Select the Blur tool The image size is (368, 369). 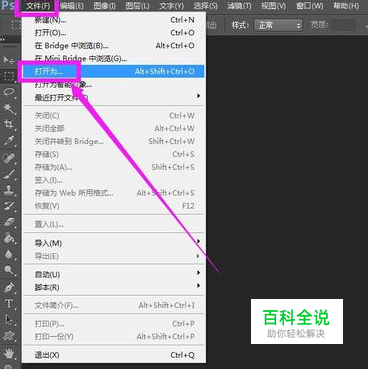(9, 254)
